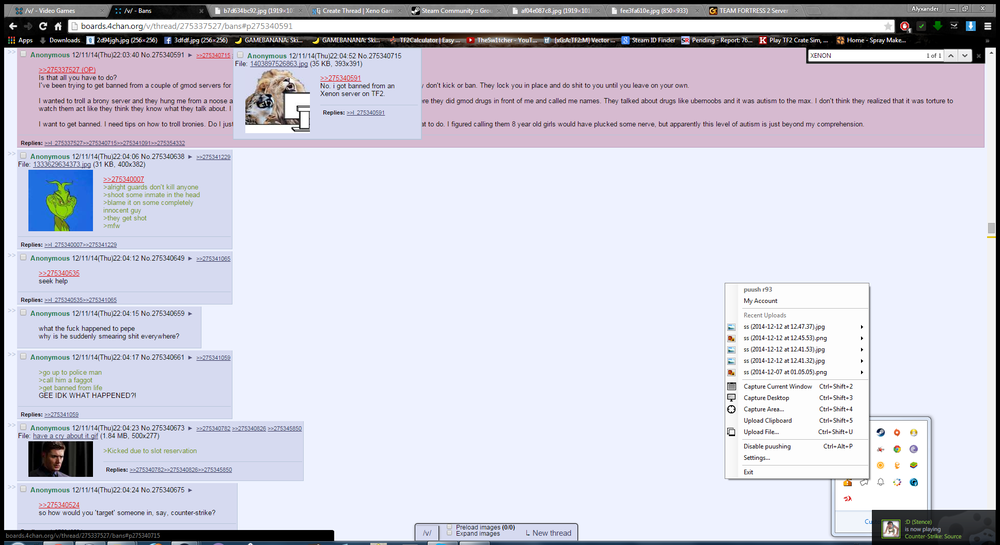Bookmark this page with the star icon

(x=888, y=26)
